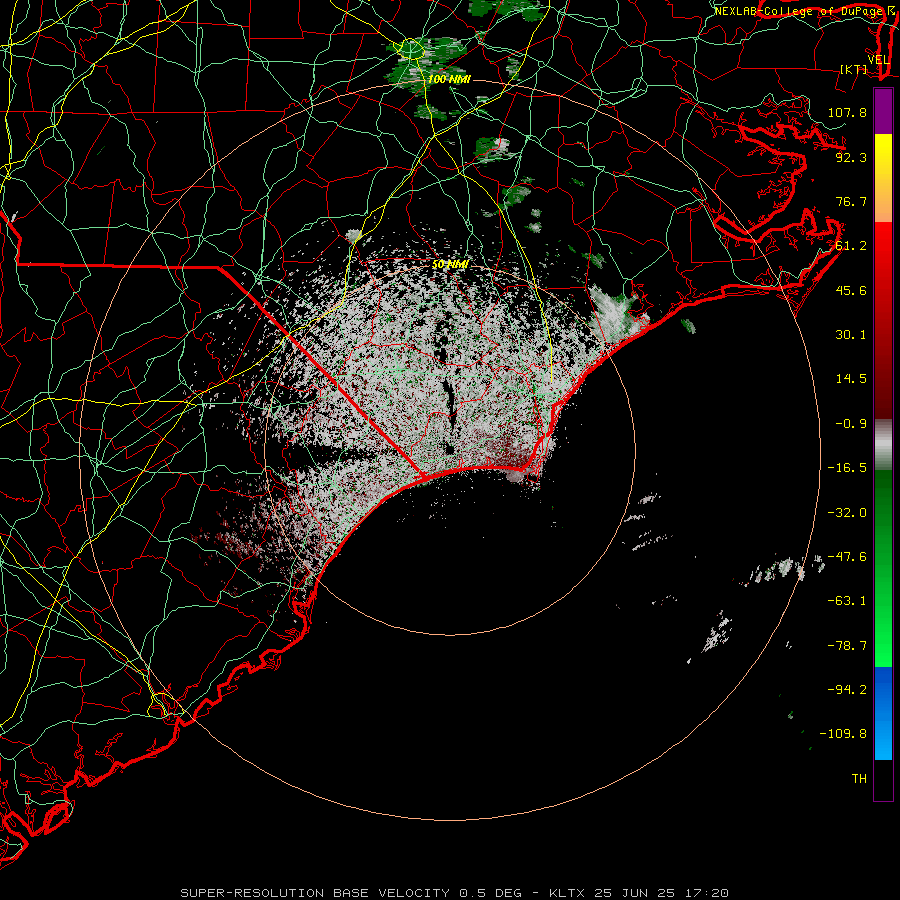This screenshot has width=900, height=900.
Task: Pick the purple segment of the velocity scale
Action: click(x=883, y=112)
